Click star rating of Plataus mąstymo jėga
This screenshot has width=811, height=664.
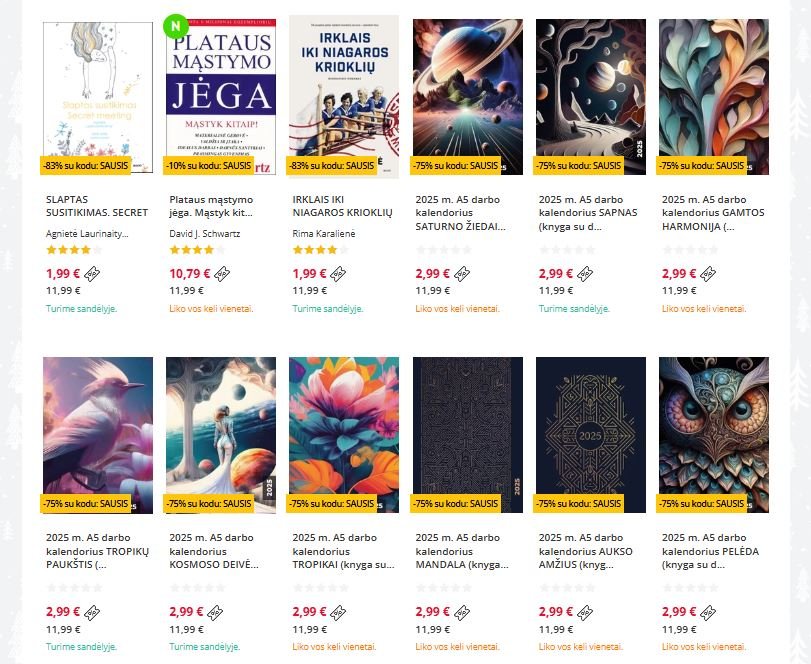(x=197, y=250)
